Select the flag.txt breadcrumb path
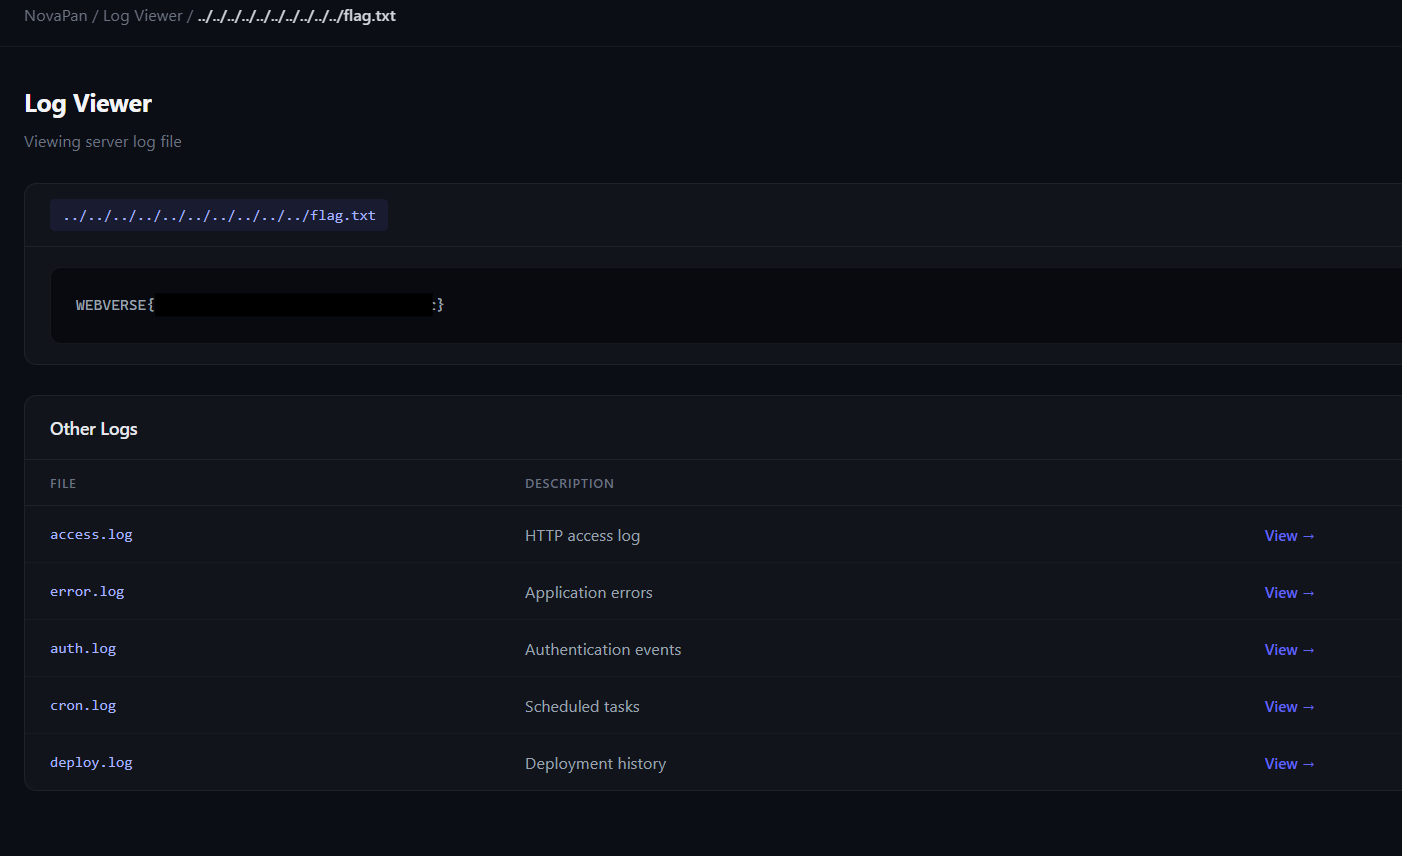The width and height of the screenshot is (1402, 856). pos(296,16)
